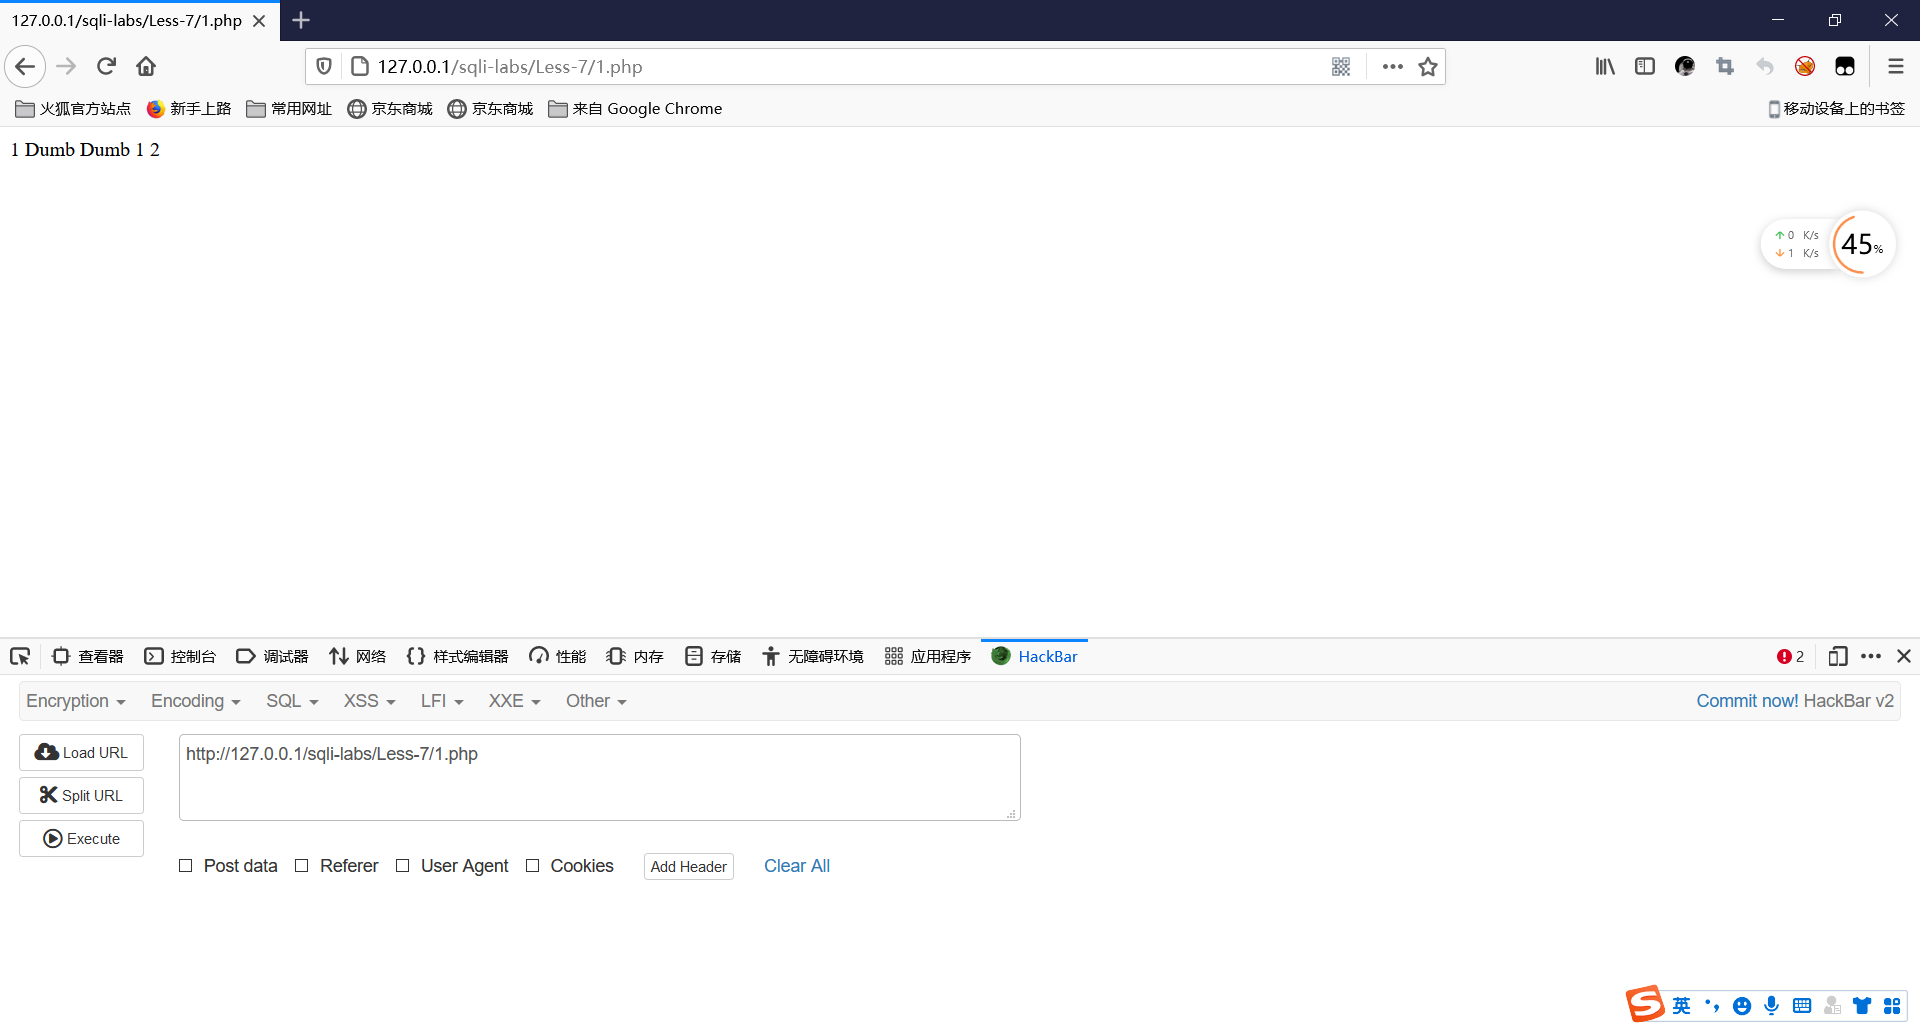
Task: Expand the Encoding dropdown
Action: pyautogui.click(x=196, y=701)
